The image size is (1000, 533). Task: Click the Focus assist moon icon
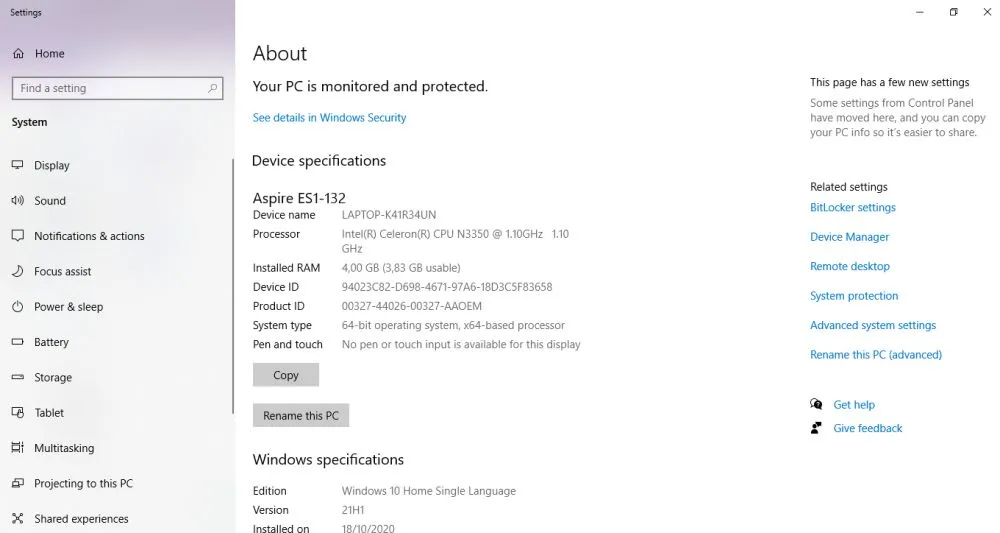pos(17,271)
